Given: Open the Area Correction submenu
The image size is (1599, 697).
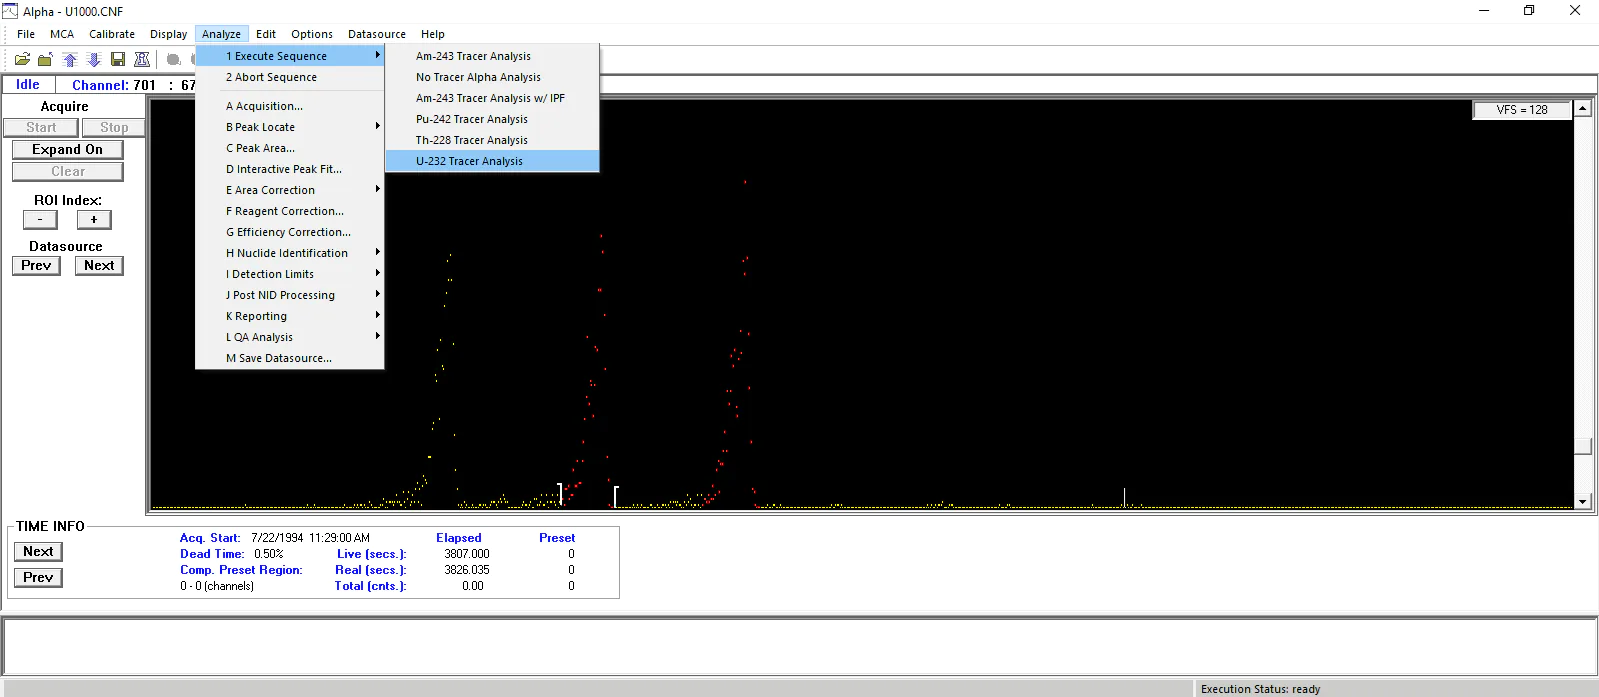Looking at the screenshot, I should tap(290, 190).
